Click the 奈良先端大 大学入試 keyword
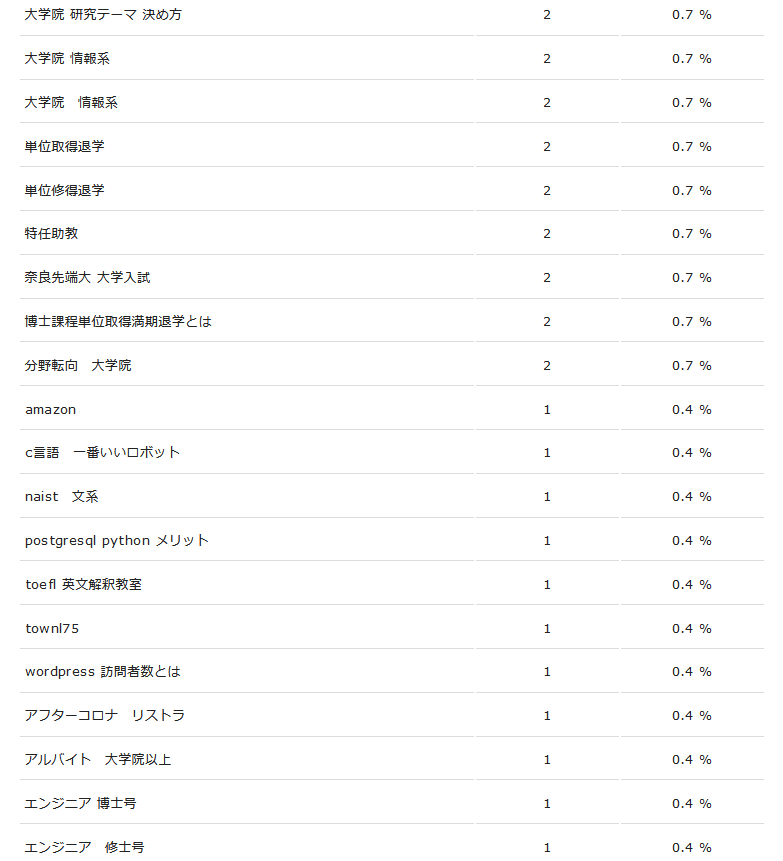 pyautogui.click(x=87, y=278)
